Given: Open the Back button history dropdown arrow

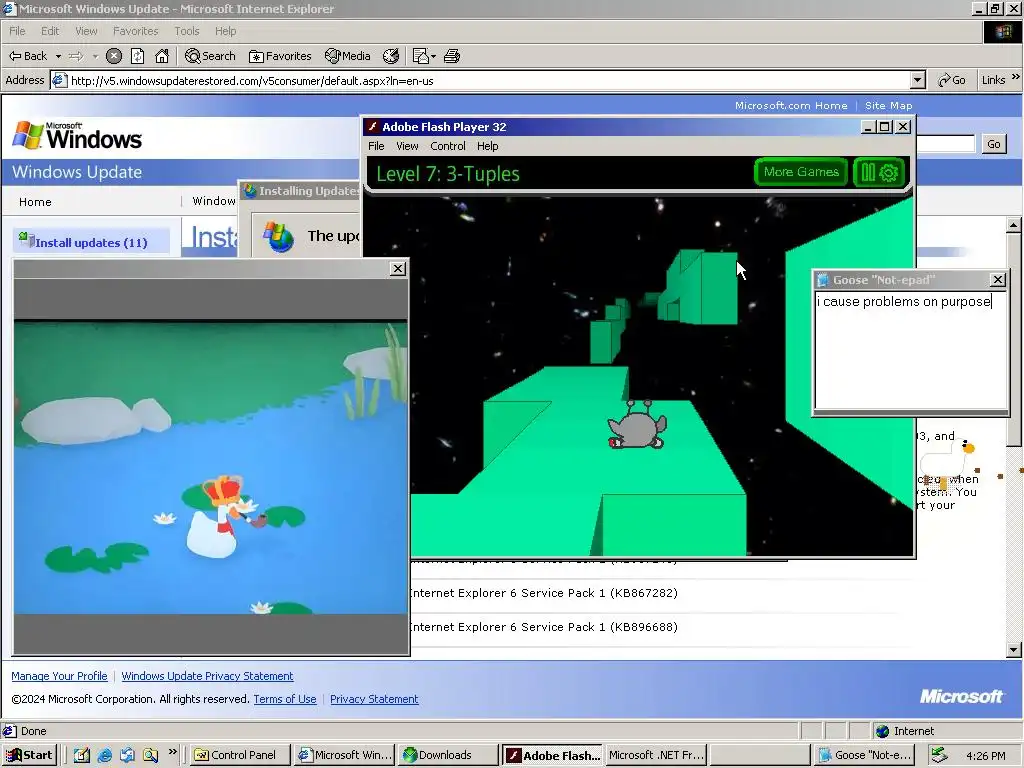Looking at the screenshot, I should pos(58,57).
